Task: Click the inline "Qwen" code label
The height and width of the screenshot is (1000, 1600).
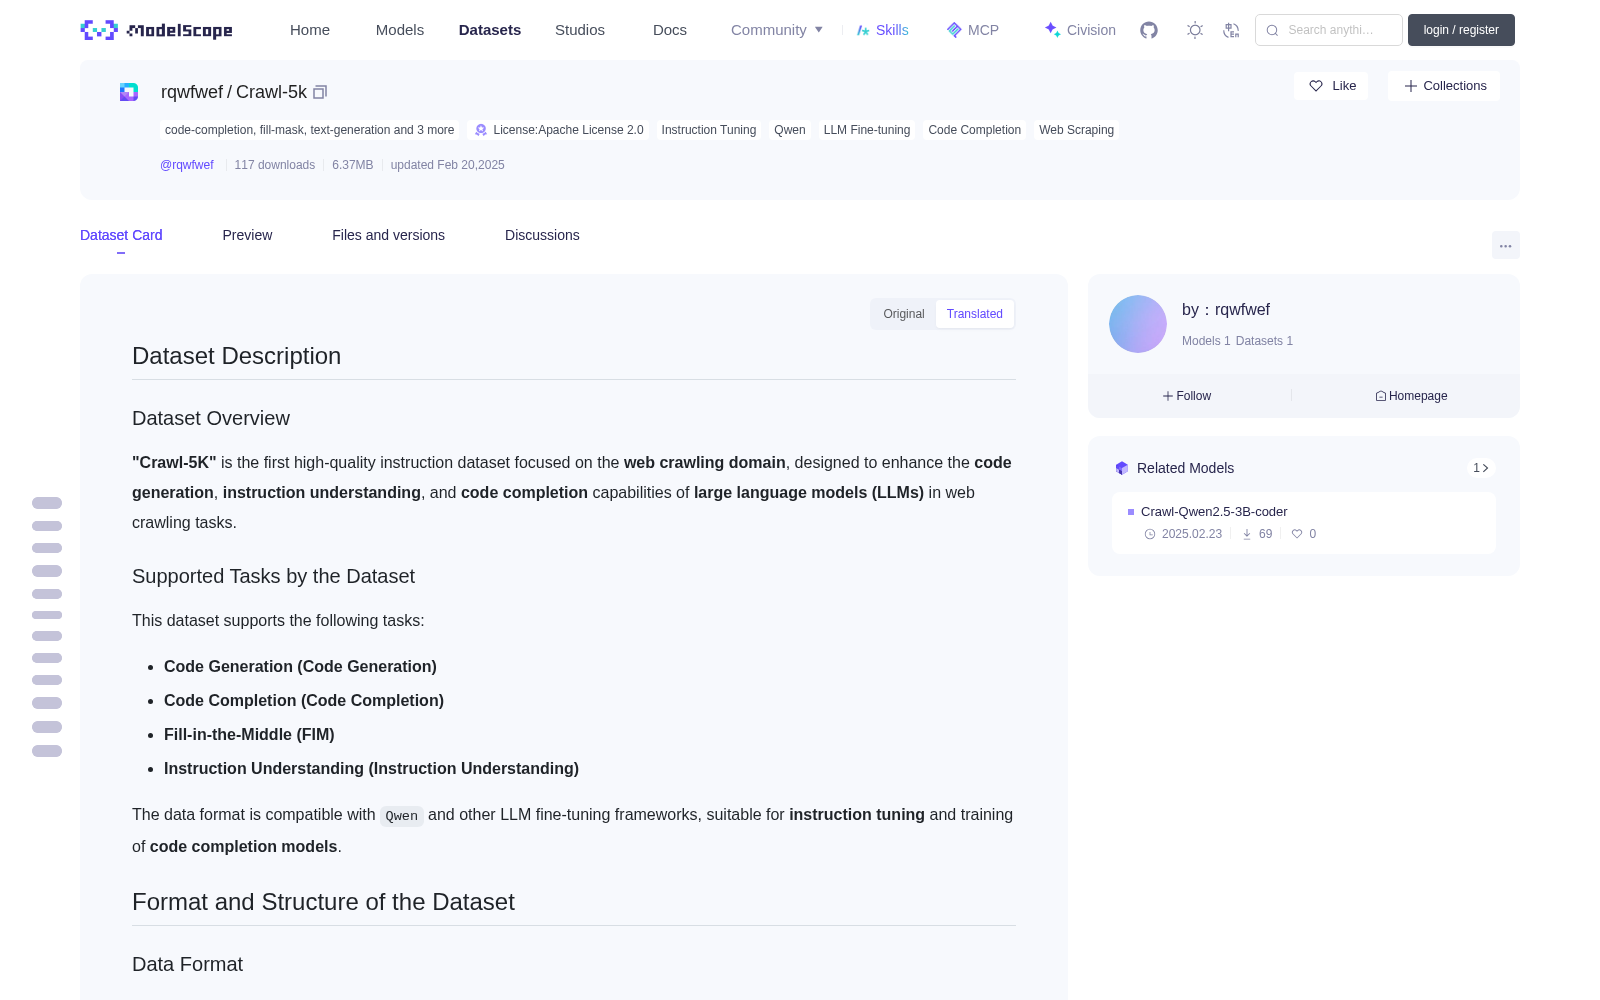Action: (402, 816)
